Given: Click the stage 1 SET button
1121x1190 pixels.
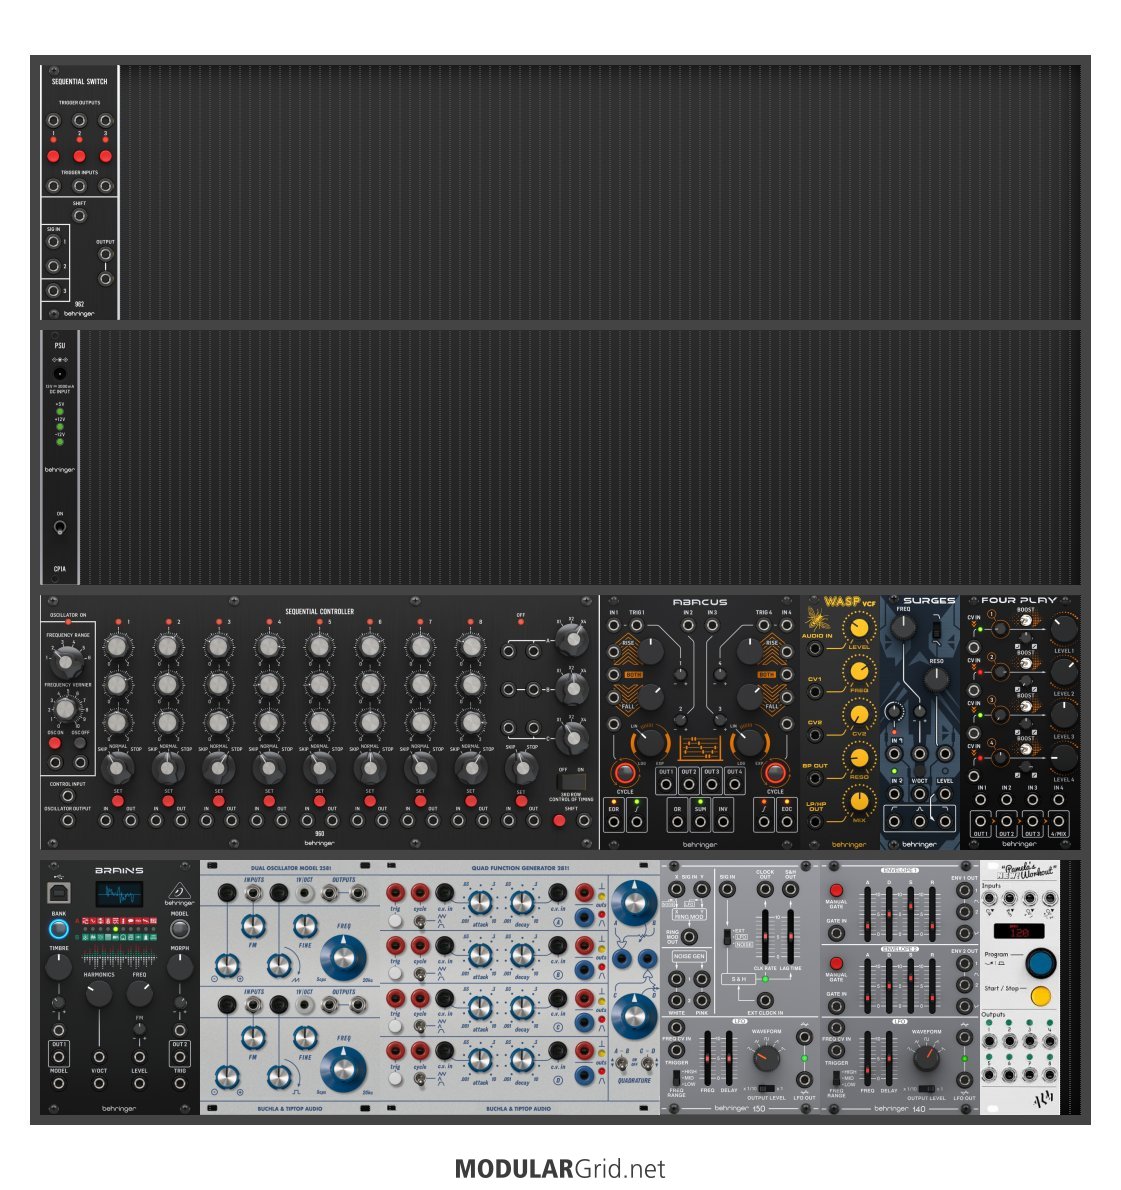Looking at the screenshot, I should pos(118,801).
